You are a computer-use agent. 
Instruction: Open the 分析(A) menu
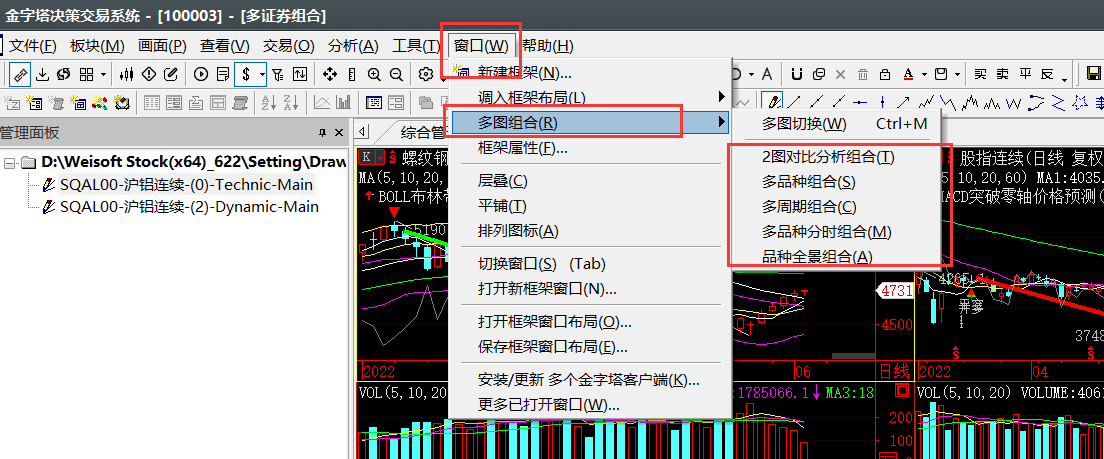pyautogui.click(x=353, y=46)
